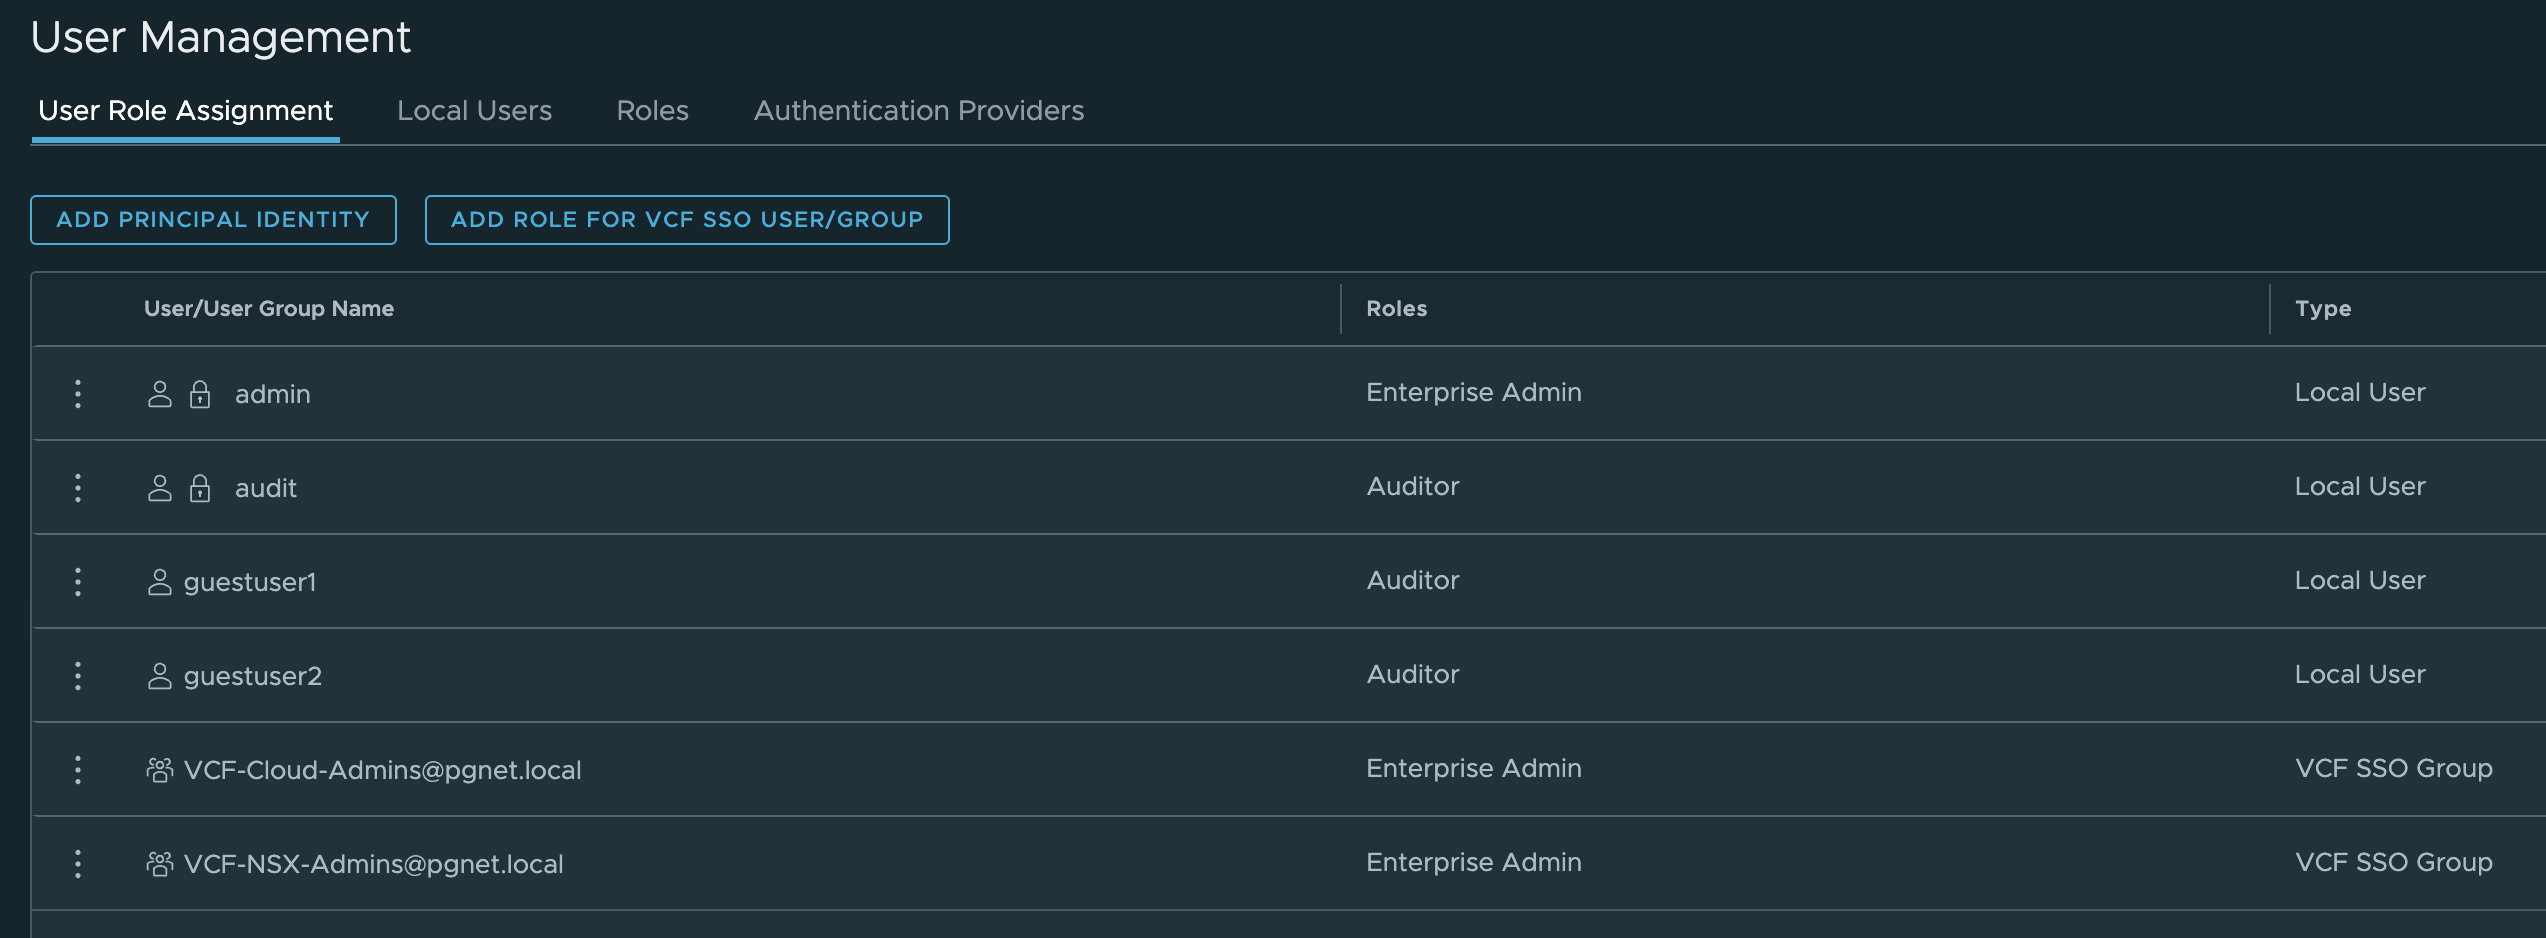
Task: Click the lock icon beside admin
Action: (200, 394)
